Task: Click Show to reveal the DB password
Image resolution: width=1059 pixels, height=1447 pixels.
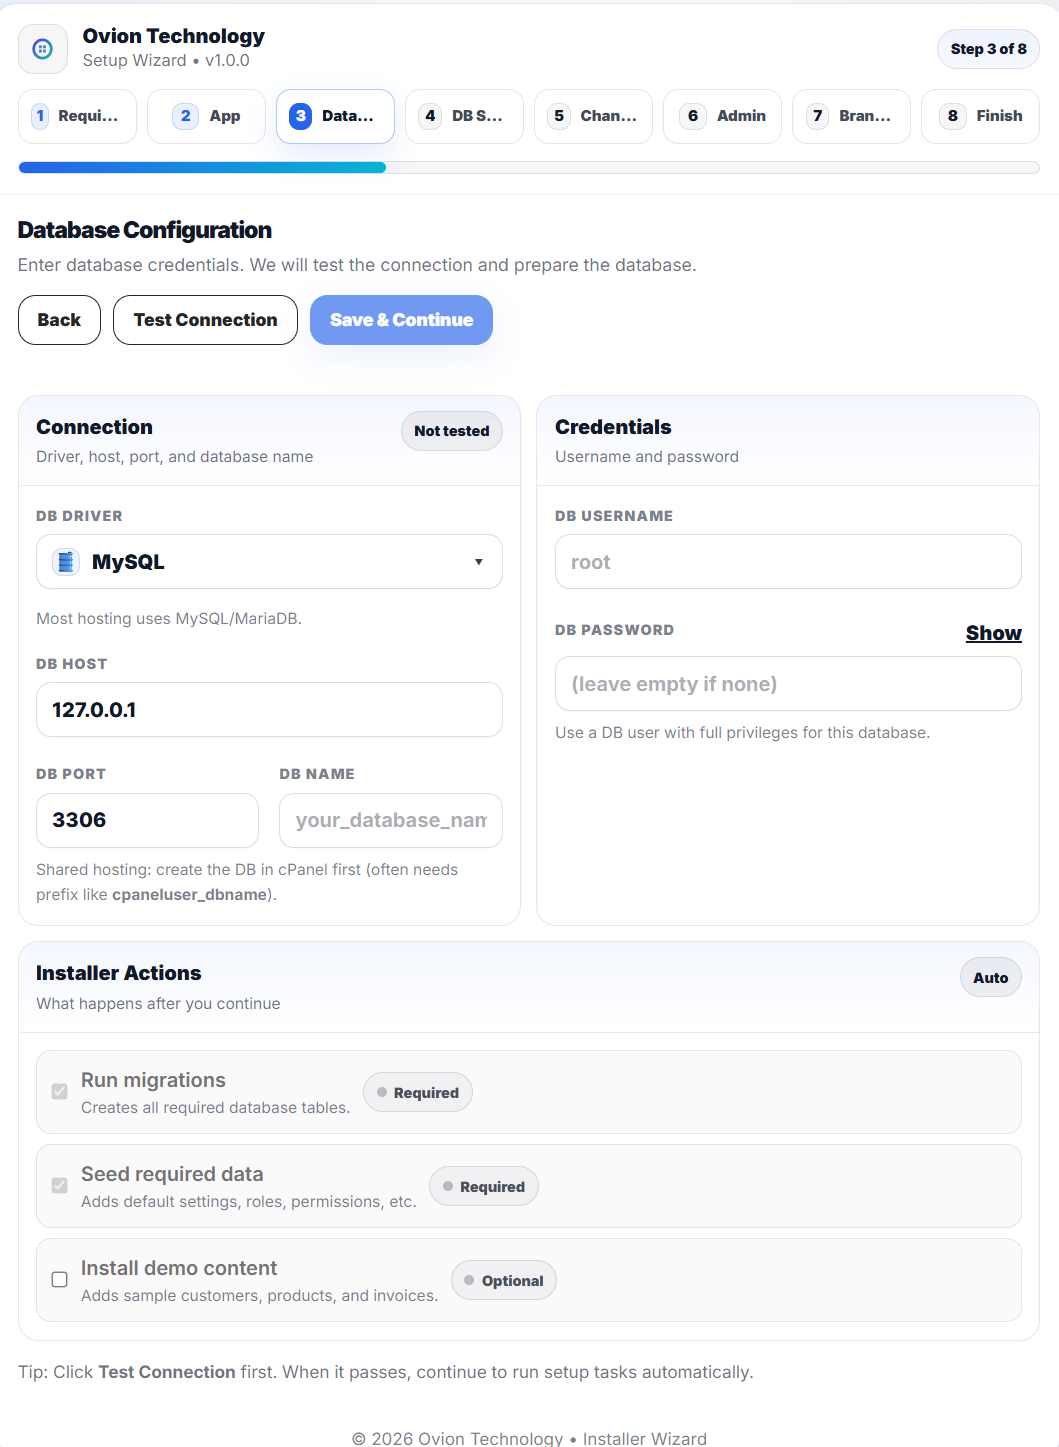Action: tap(993, 633)
